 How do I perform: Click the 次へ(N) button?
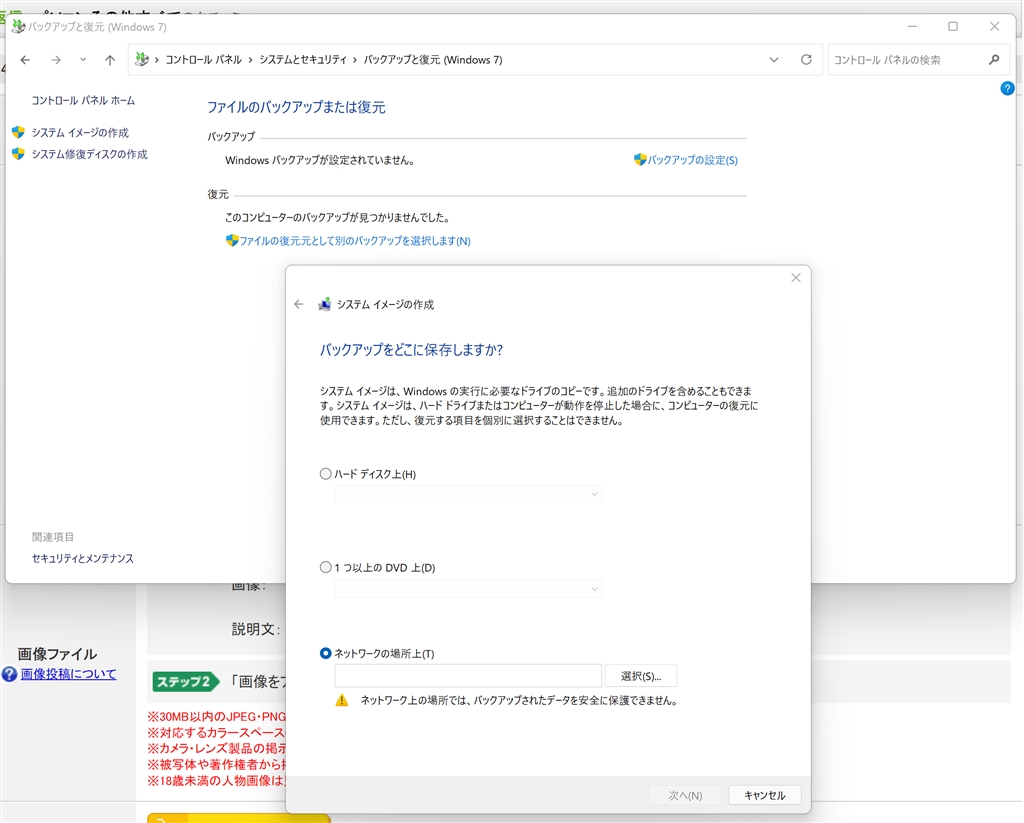(x=685, y=796)
